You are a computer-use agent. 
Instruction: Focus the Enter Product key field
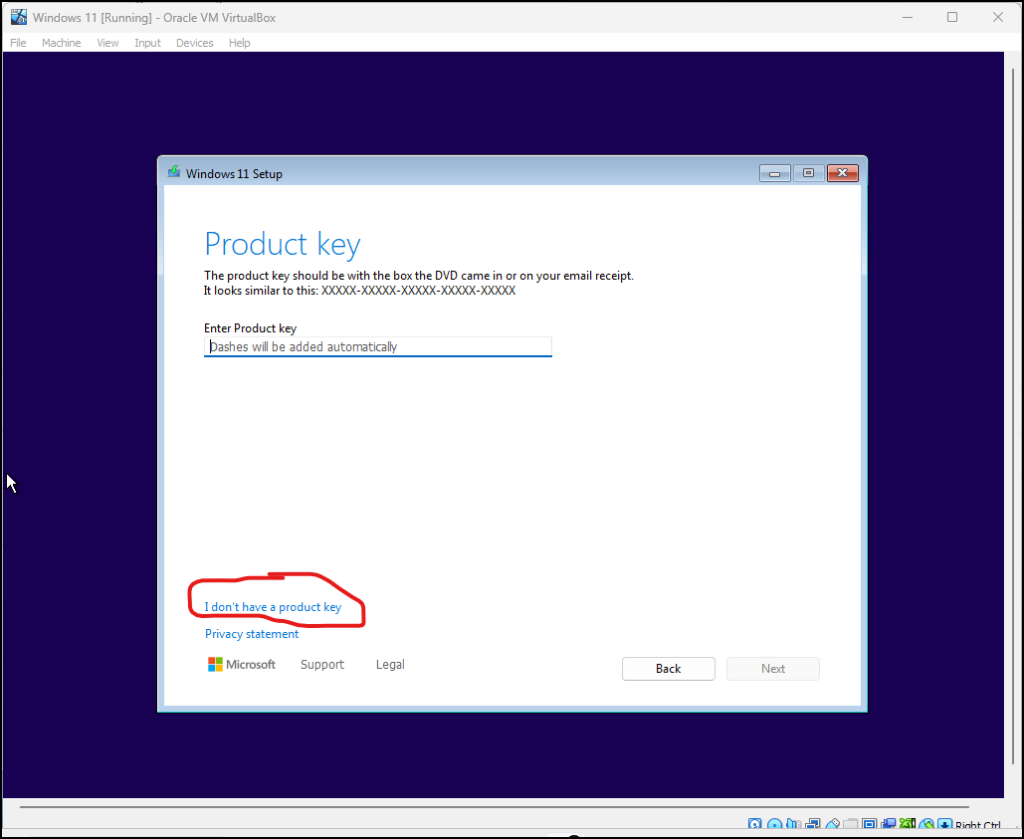[x=377, y=347]
